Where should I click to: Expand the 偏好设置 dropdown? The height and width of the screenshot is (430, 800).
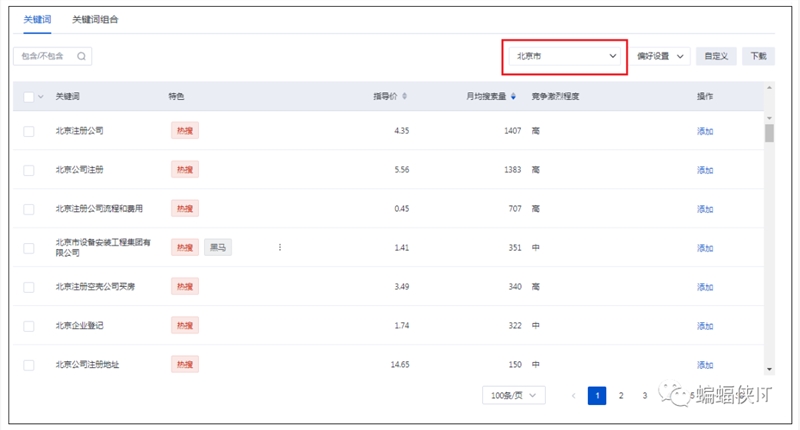[661, 57]
